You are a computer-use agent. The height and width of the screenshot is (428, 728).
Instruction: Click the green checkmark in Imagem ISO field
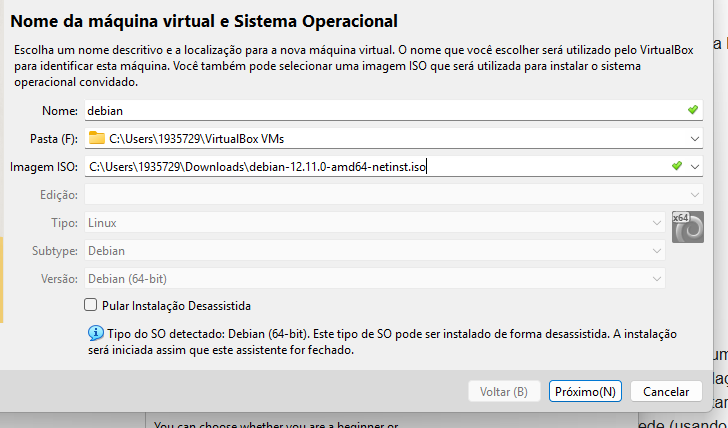point(677,166)
